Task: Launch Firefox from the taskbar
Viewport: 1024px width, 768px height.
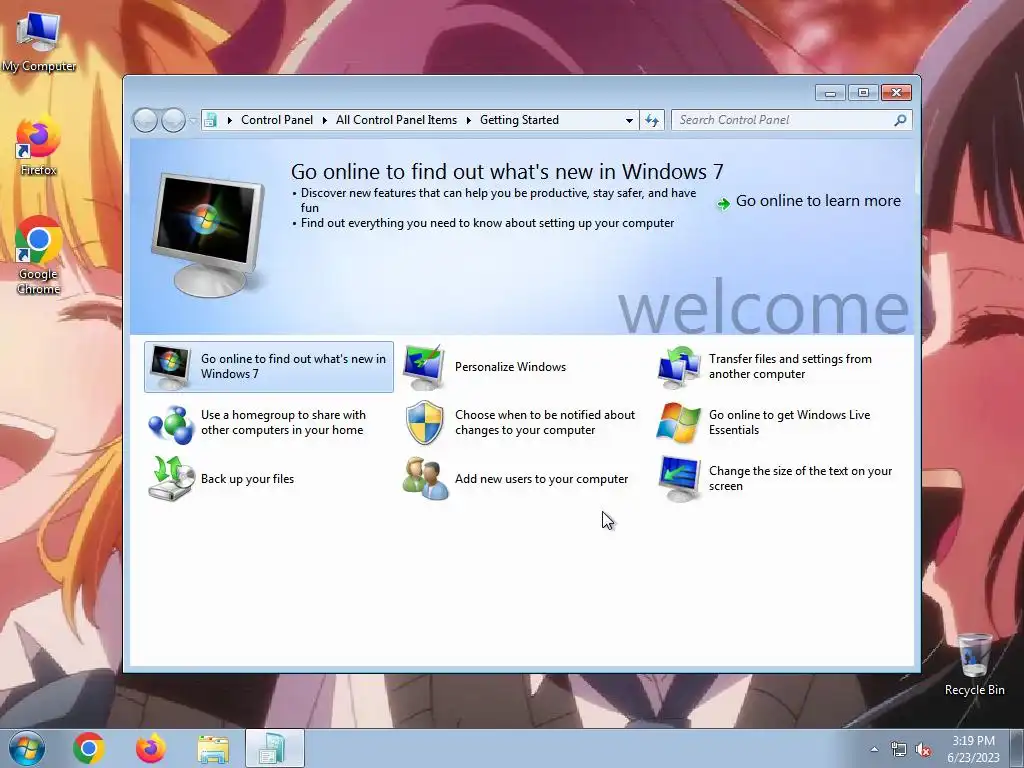Action: pos(150,748)
